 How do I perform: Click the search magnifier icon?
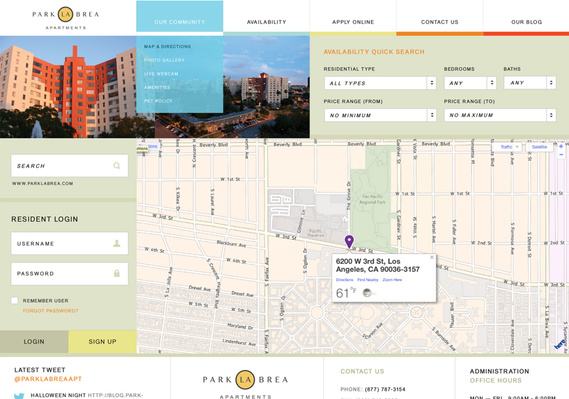pos(116,166)
